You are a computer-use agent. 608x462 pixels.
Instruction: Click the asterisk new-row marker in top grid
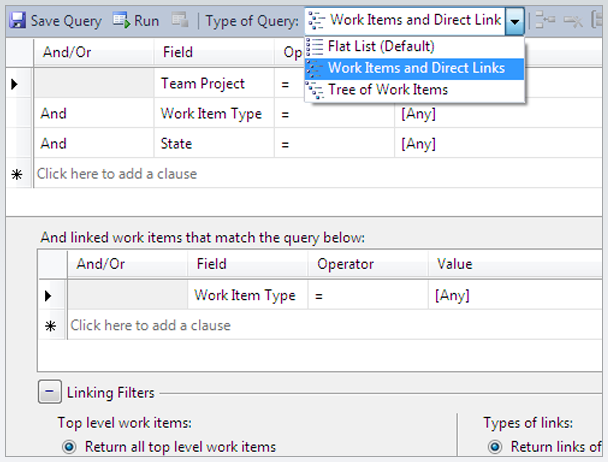pos(16,174)
